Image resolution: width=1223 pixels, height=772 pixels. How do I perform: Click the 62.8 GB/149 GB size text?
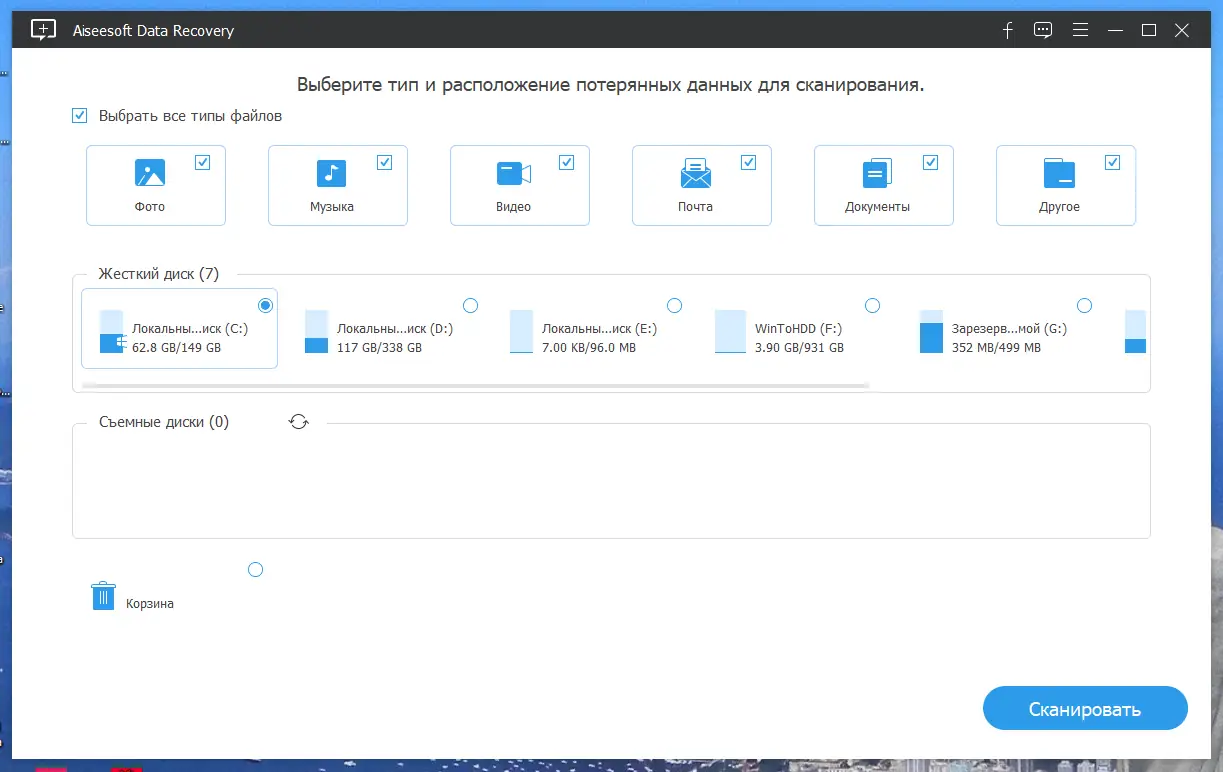point(177,348)
